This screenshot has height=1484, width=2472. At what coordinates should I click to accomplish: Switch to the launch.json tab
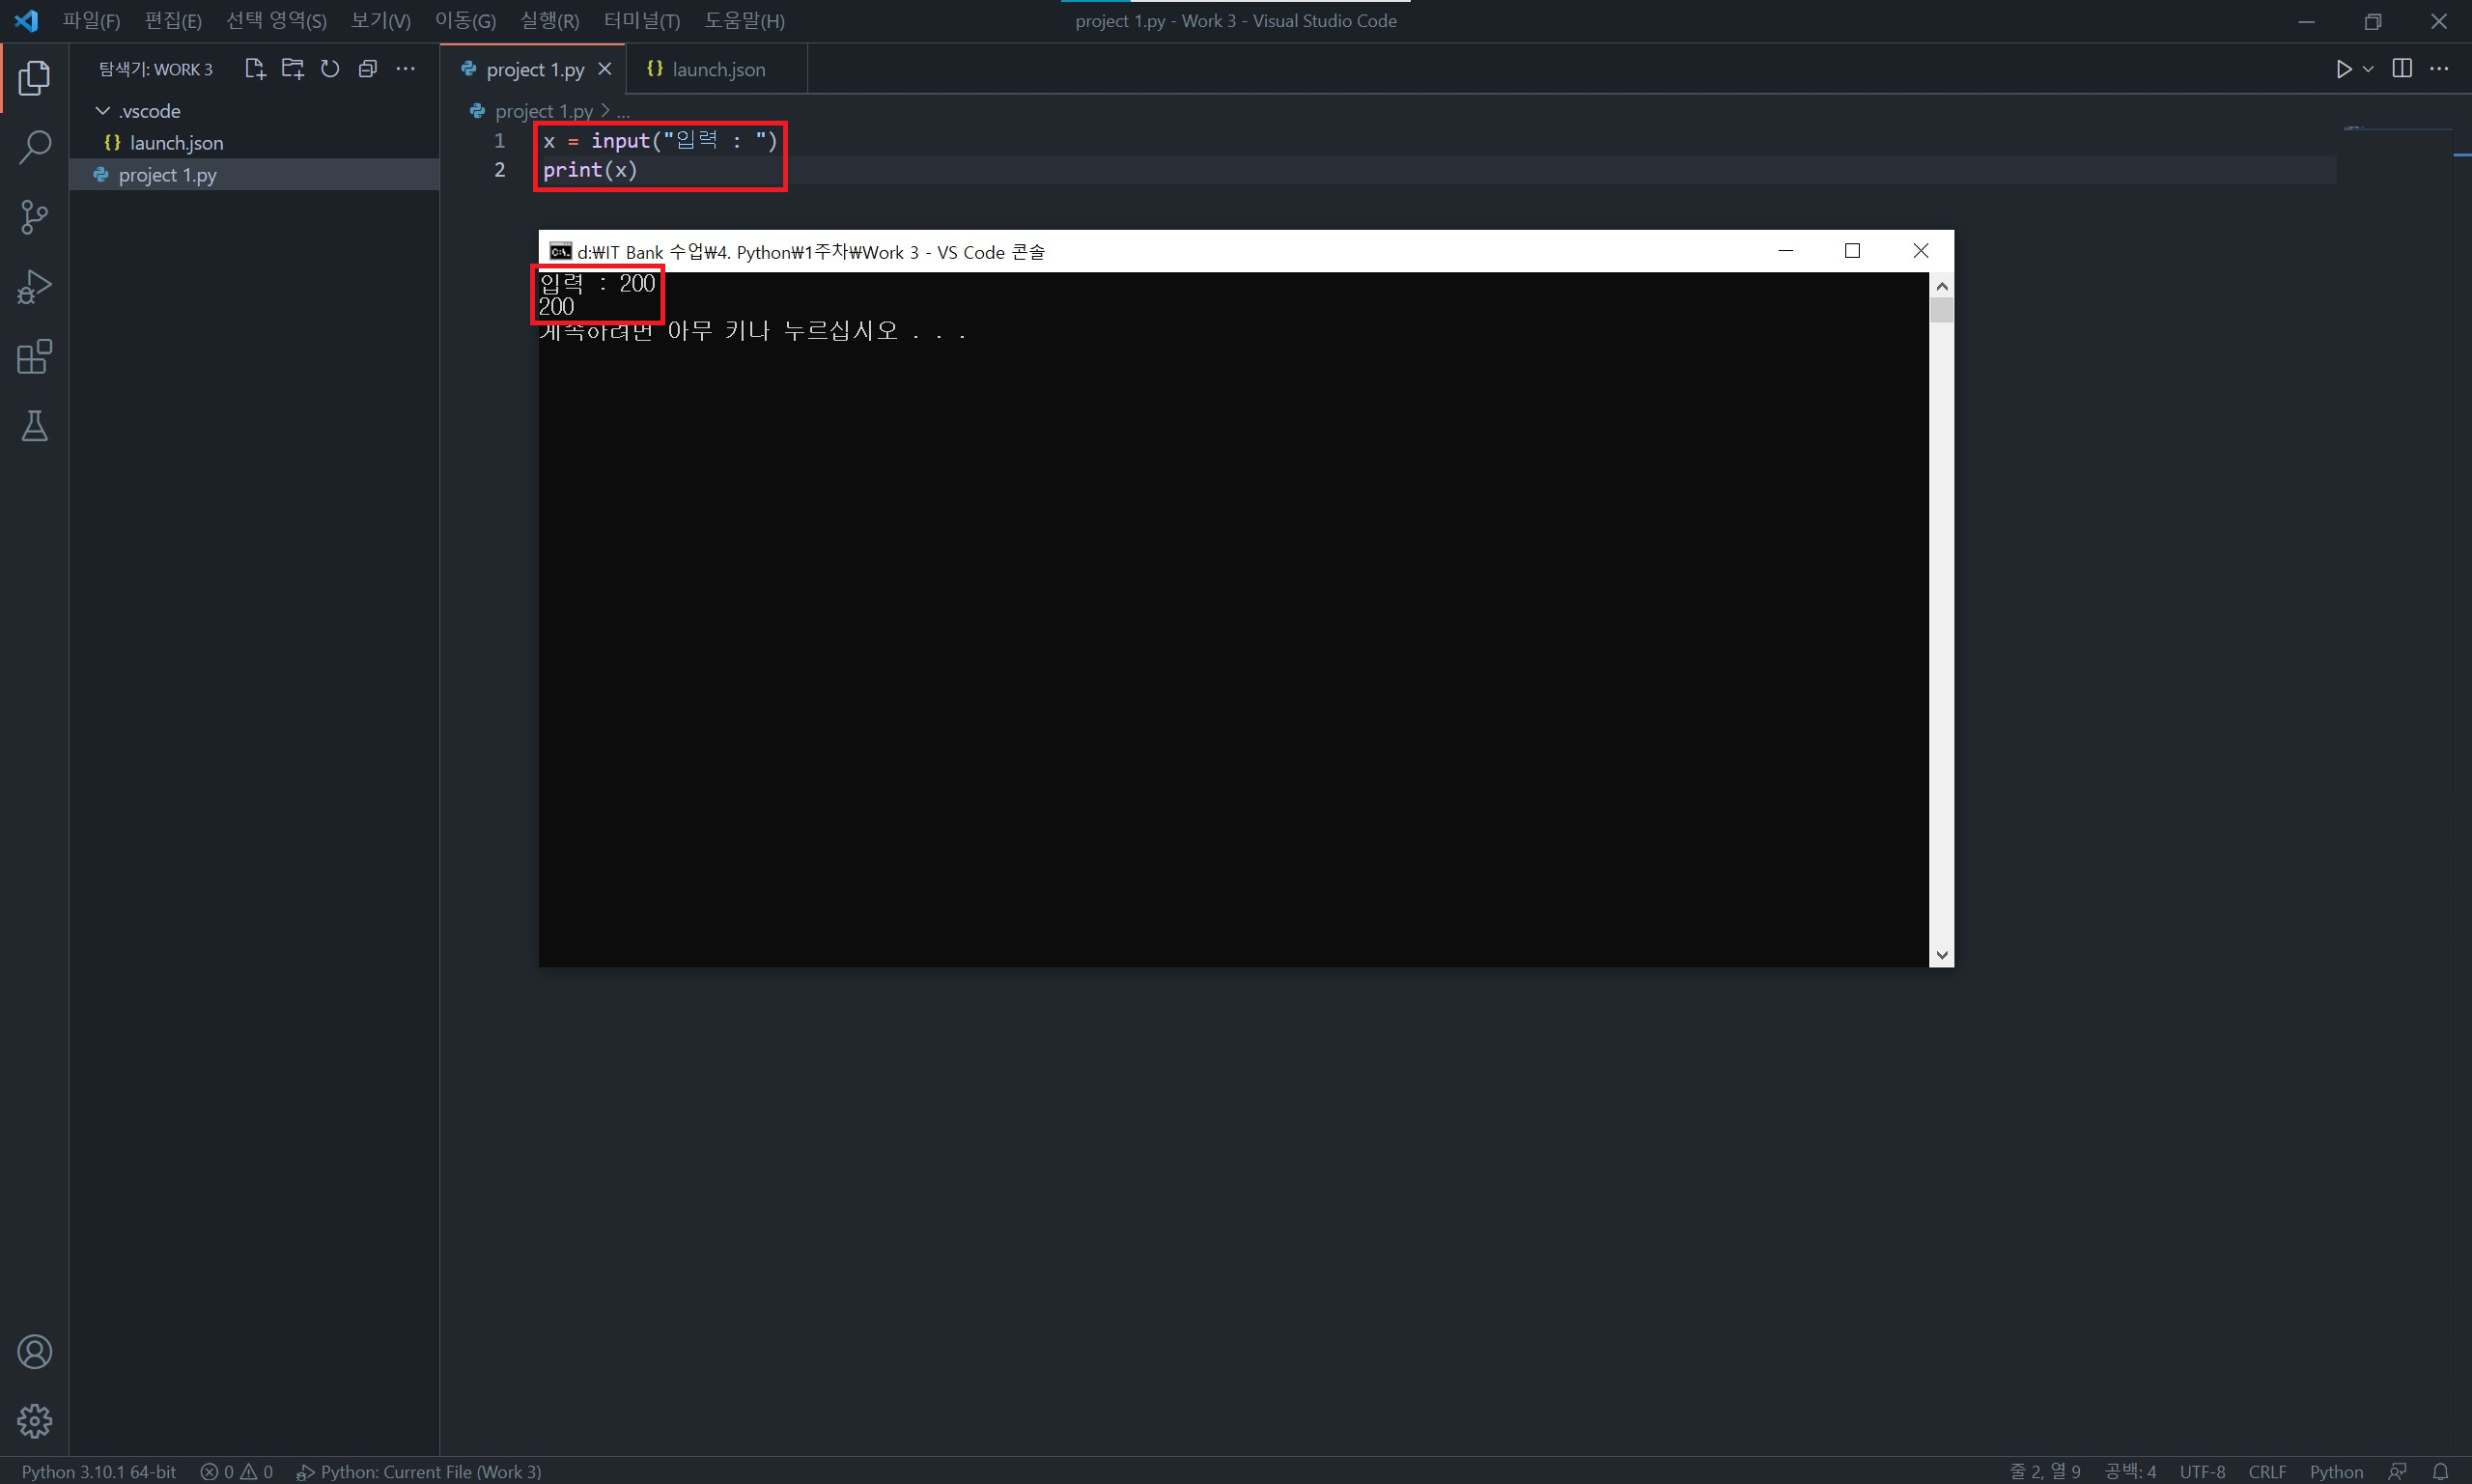coord(717,69)
